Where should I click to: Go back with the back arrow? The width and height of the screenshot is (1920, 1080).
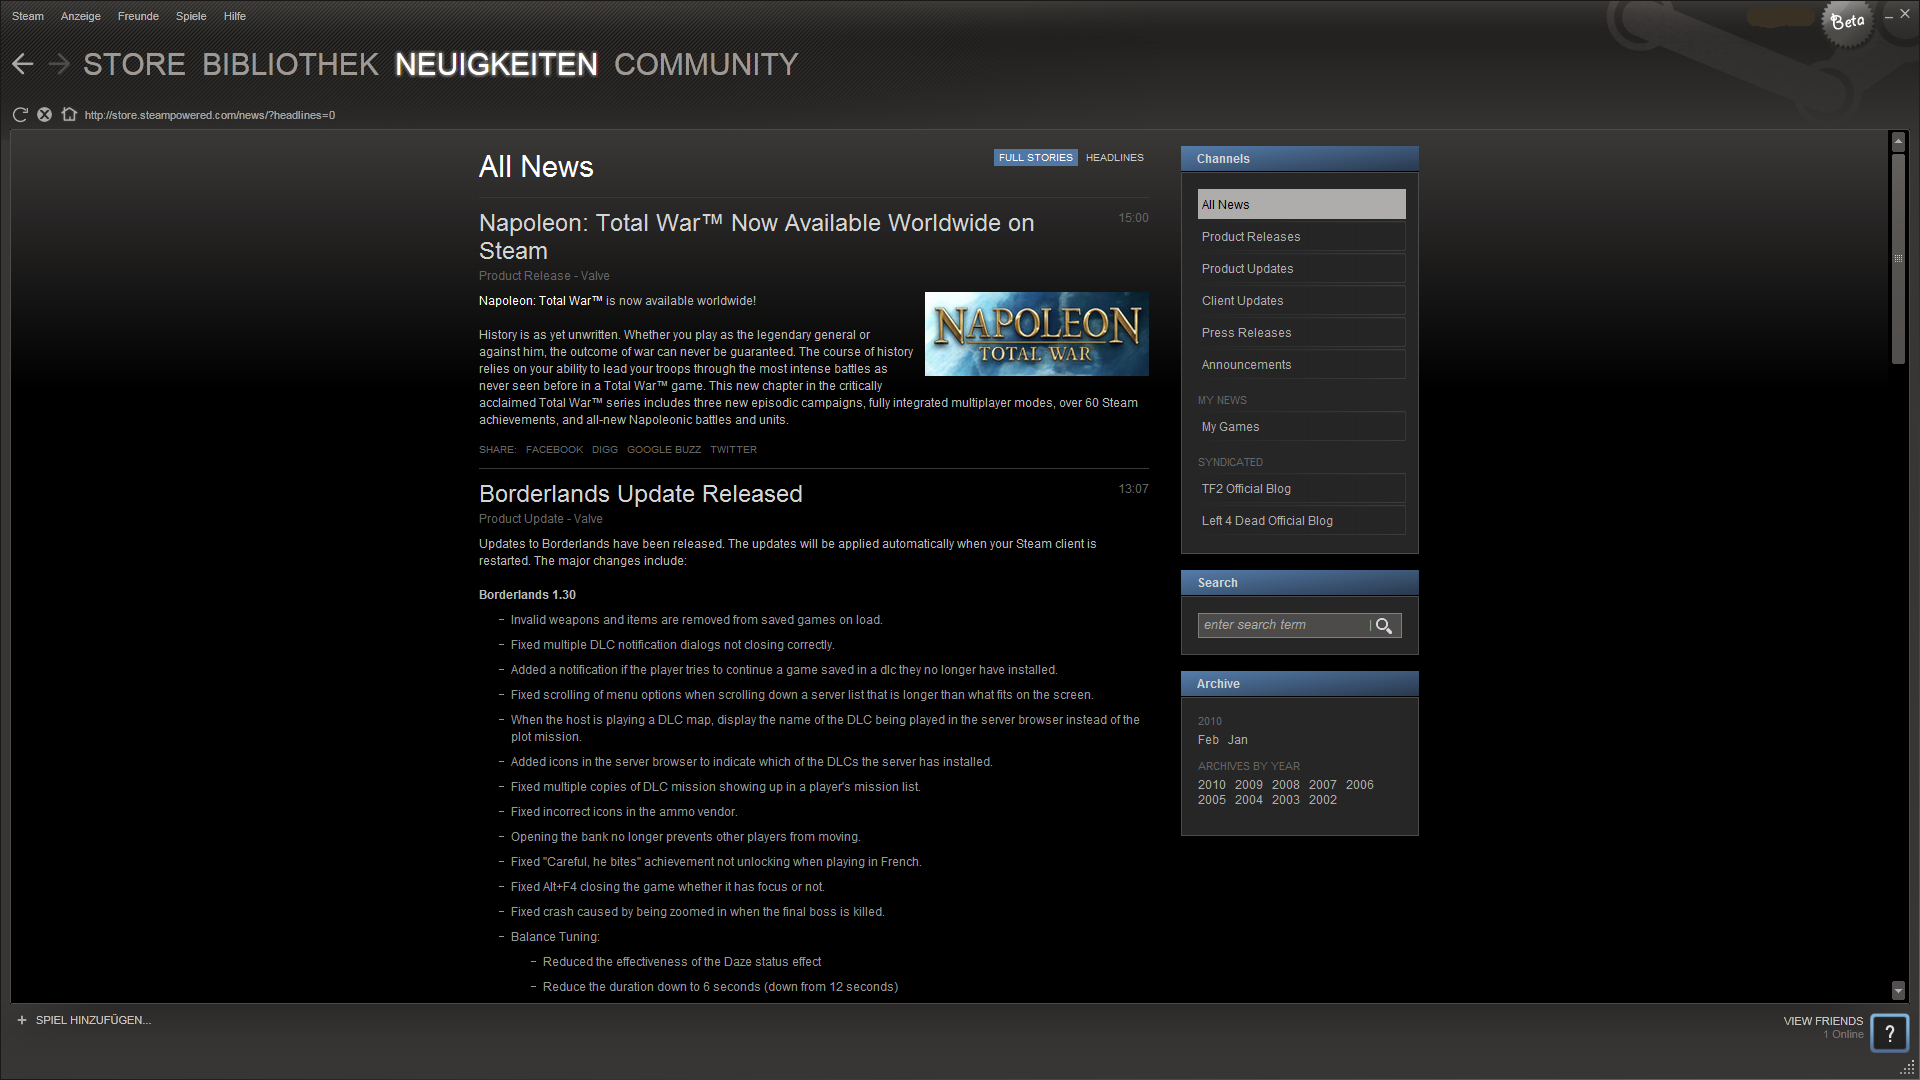[x=23, y=65]
